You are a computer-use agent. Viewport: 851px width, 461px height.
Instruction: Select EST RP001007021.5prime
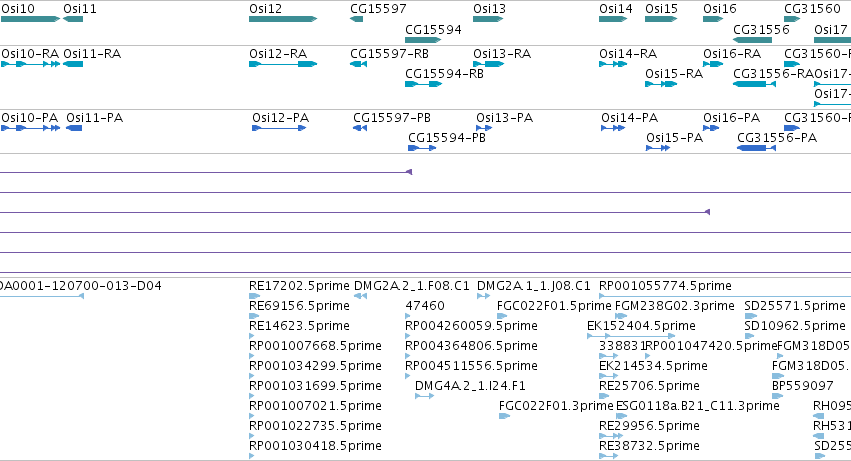click(315, 406)
